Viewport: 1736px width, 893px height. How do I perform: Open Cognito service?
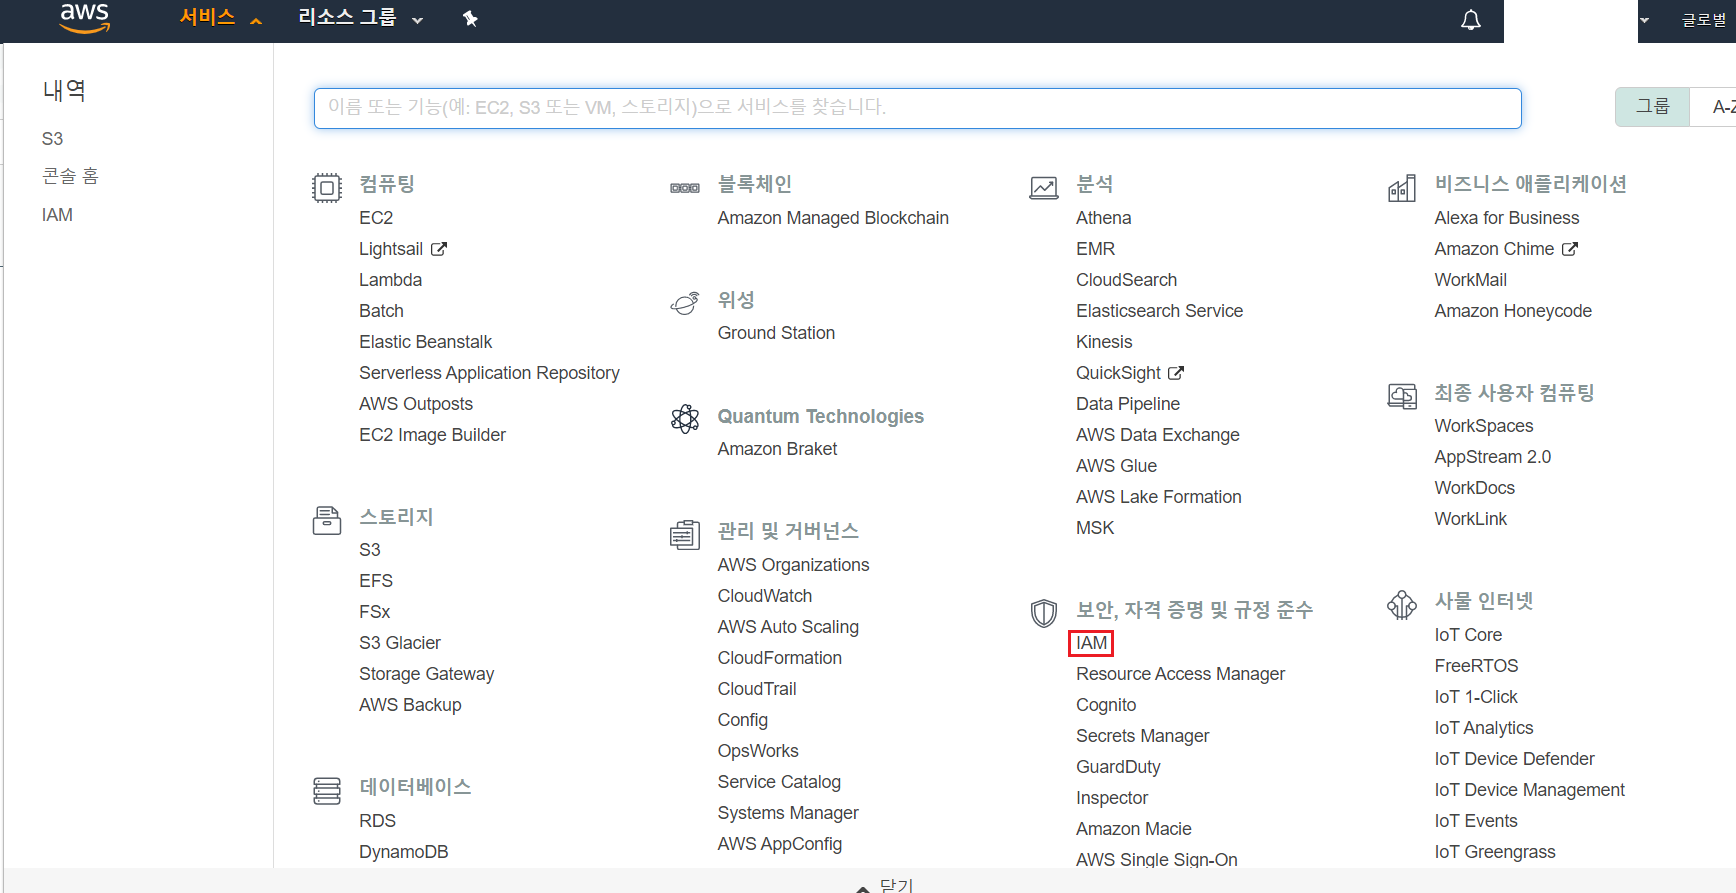click(1106, 705)
